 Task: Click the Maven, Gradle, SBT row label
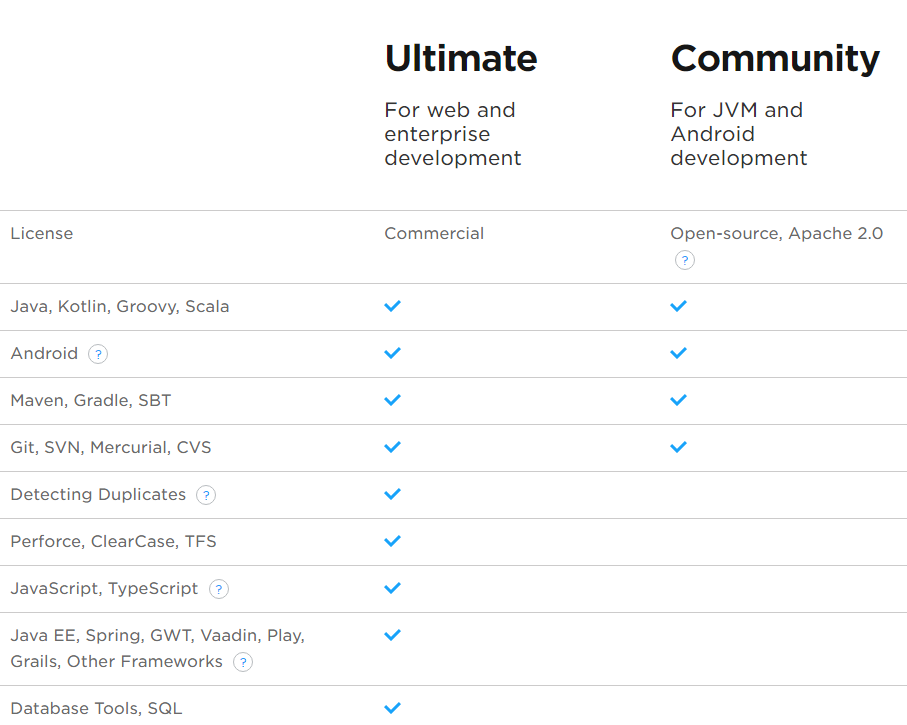click(91, 400)
